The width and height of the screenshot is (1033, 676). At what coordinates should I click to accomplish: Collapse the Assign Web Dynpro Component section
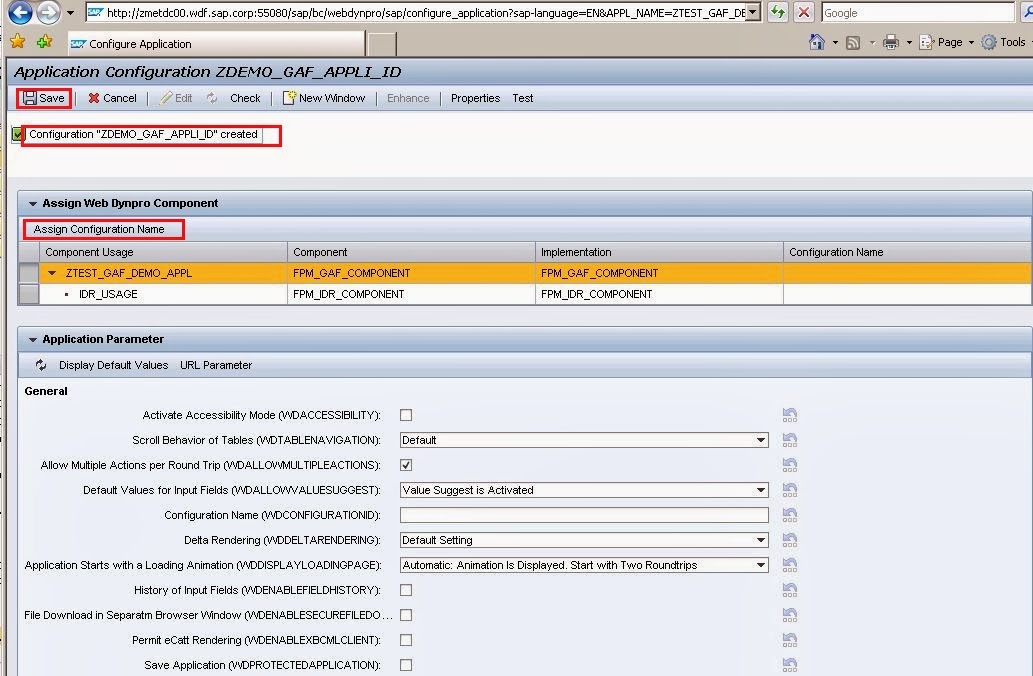[33, 203]
